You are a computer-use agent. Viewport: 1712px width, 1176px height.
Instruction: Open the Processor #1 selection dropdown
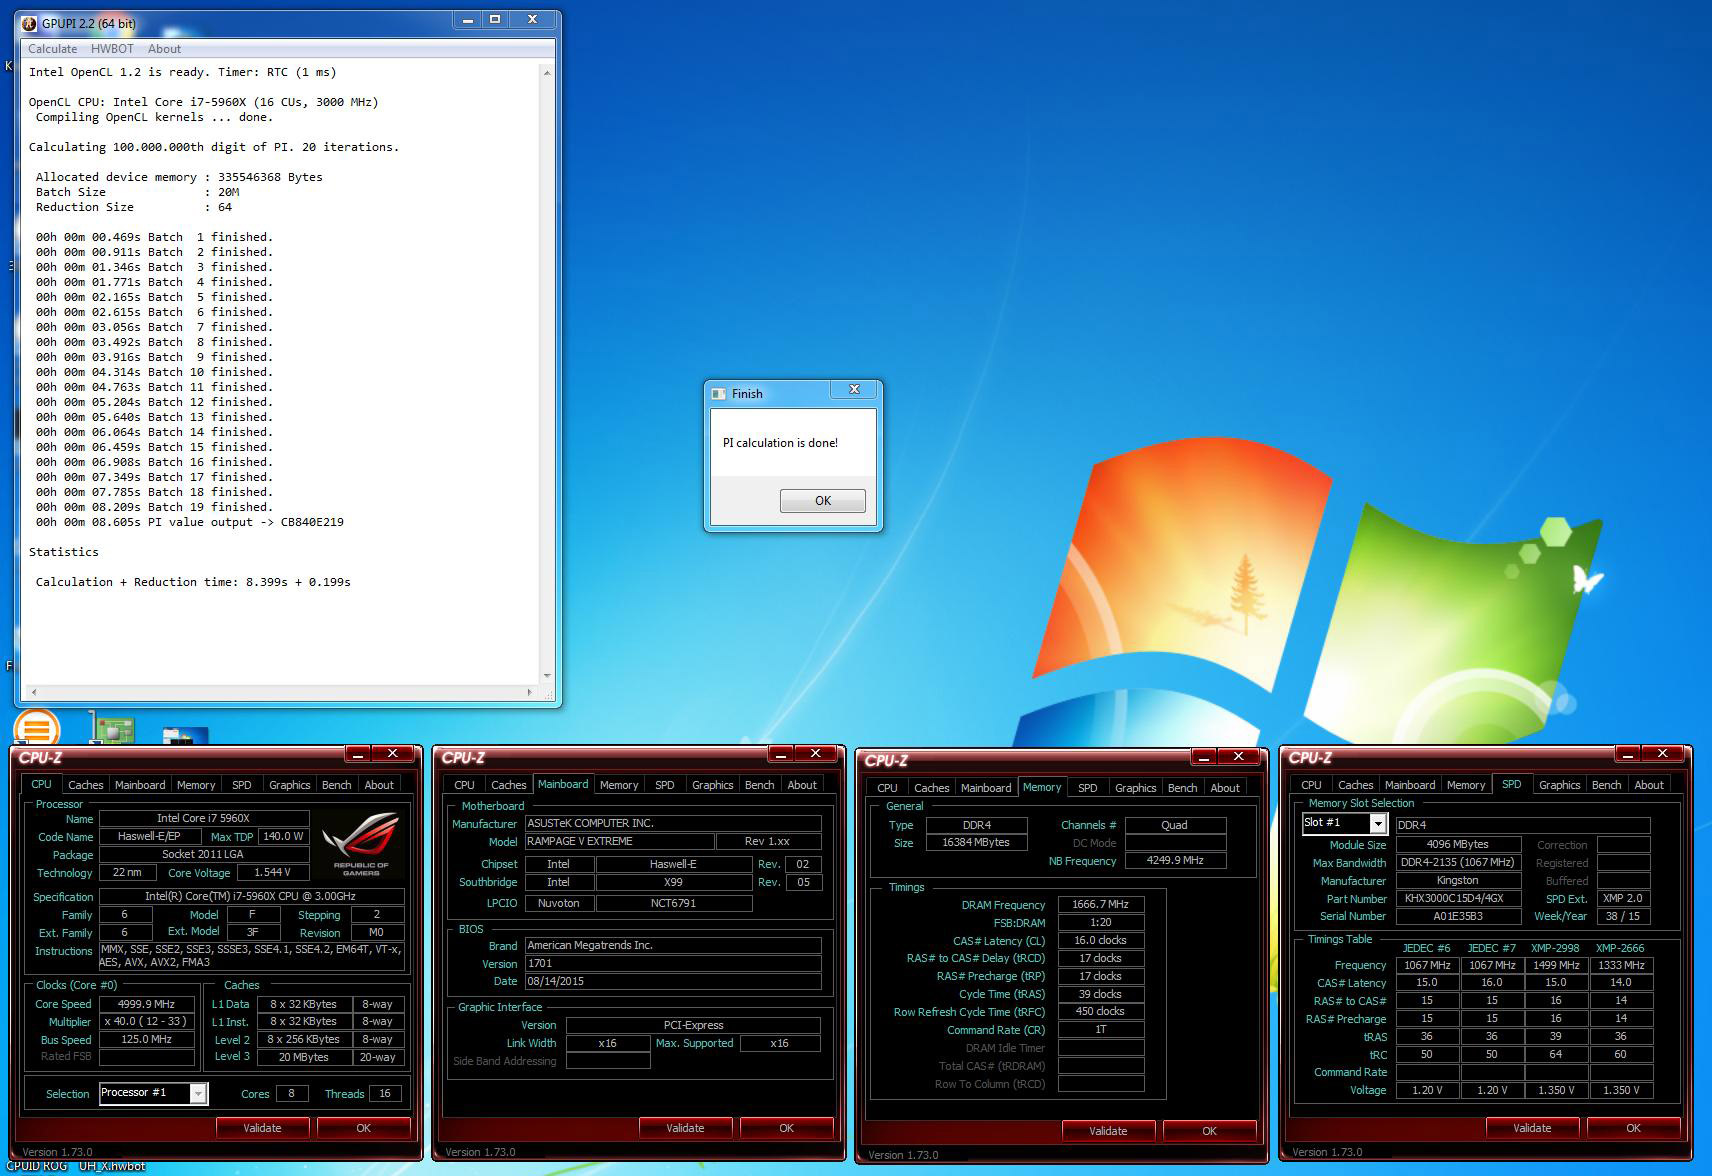click(x=154, y=1093)
